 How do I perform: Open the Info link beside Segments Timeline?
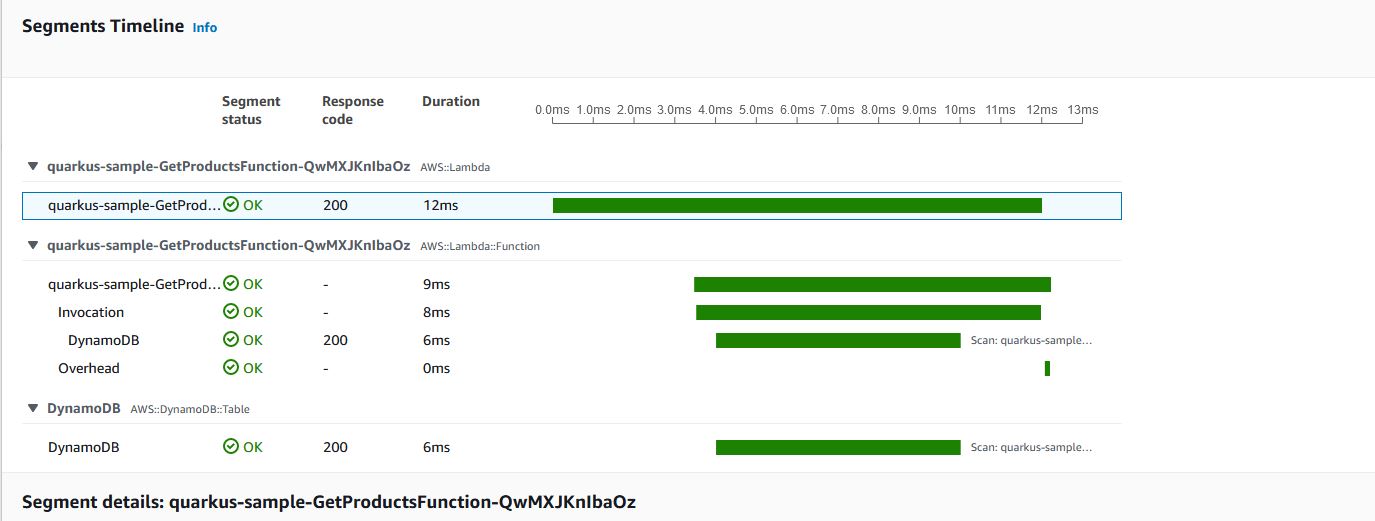pos(205,28)
